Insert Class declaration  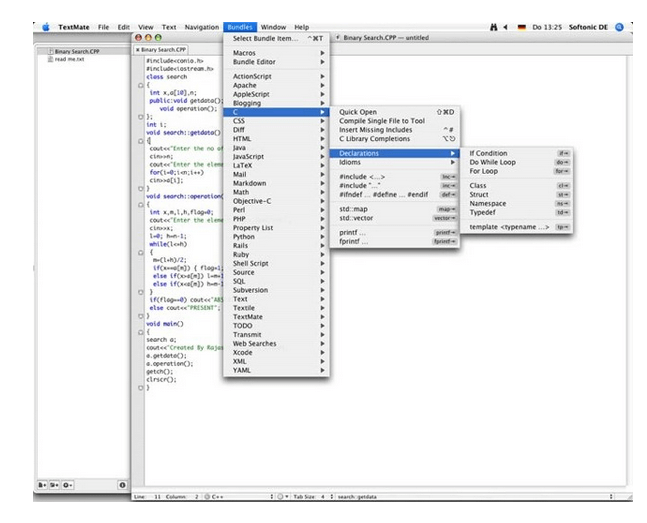coord(516,186)
